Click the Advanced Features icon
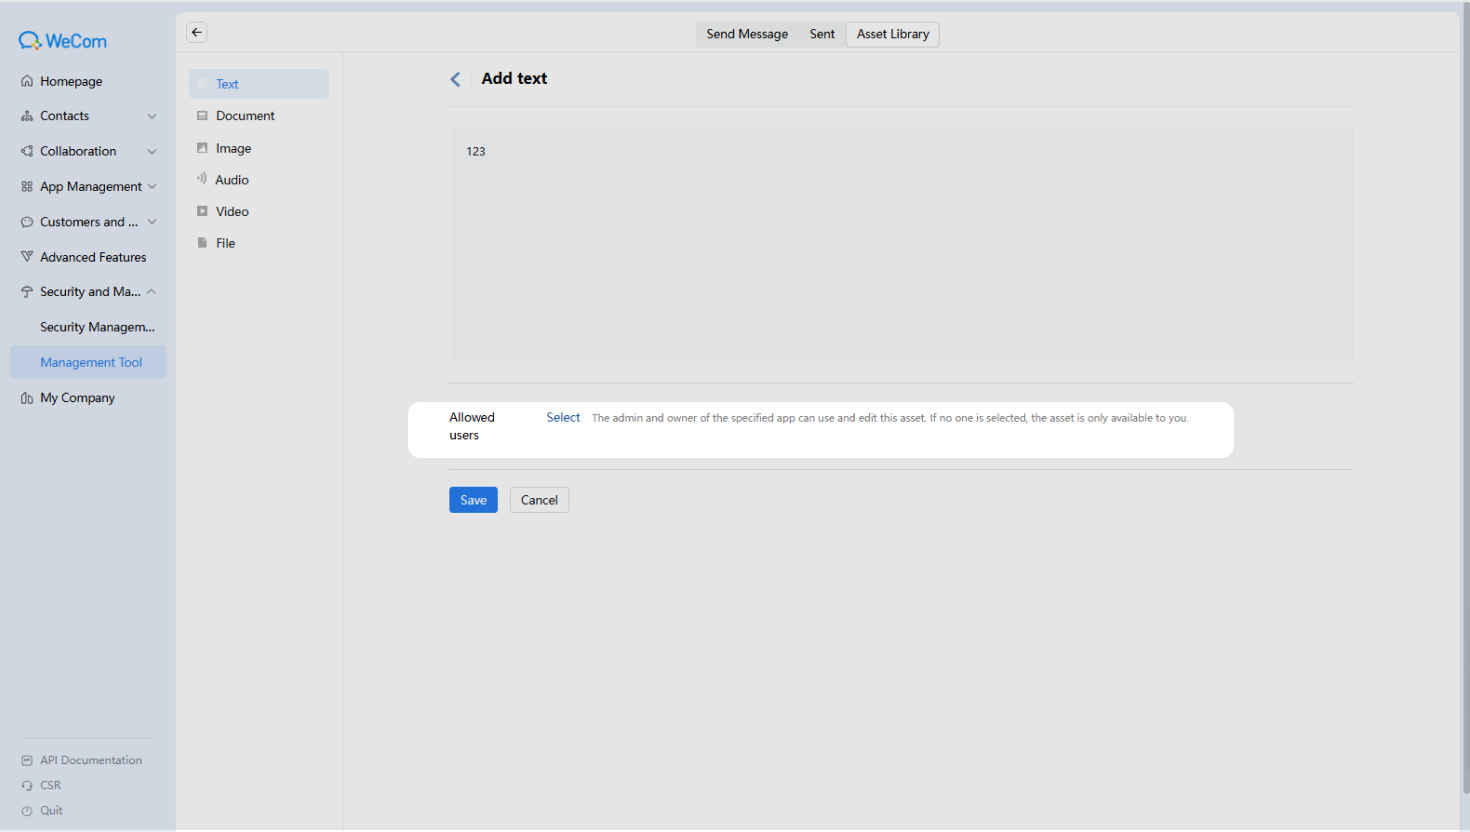 pyautogui.click(x=27, y=257)
